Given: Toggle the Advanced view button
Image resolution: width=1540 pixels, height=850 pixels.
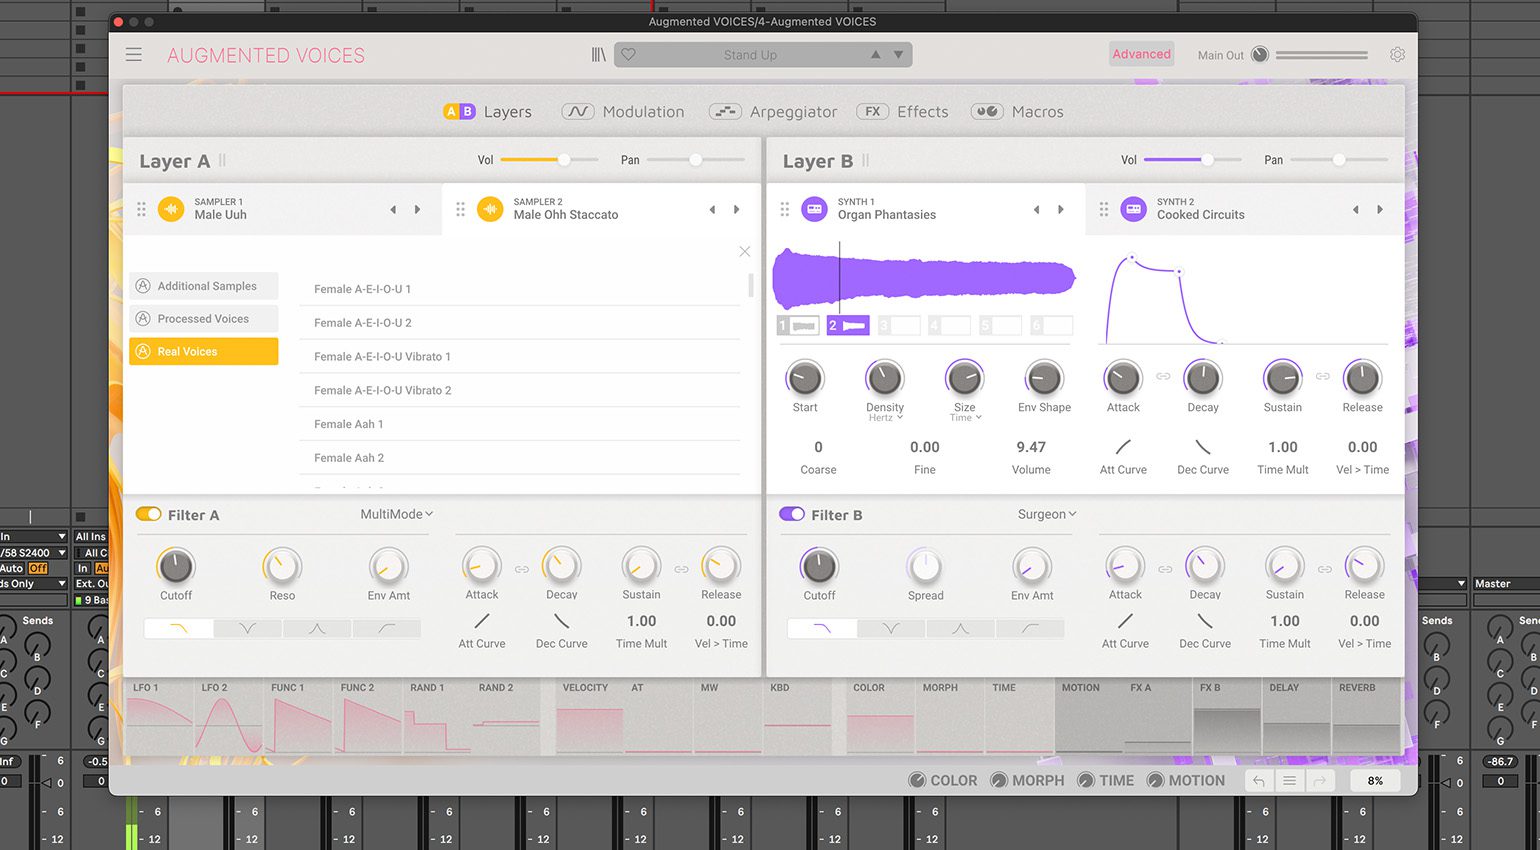Looking at the screenshot, I should (1141, 54).
